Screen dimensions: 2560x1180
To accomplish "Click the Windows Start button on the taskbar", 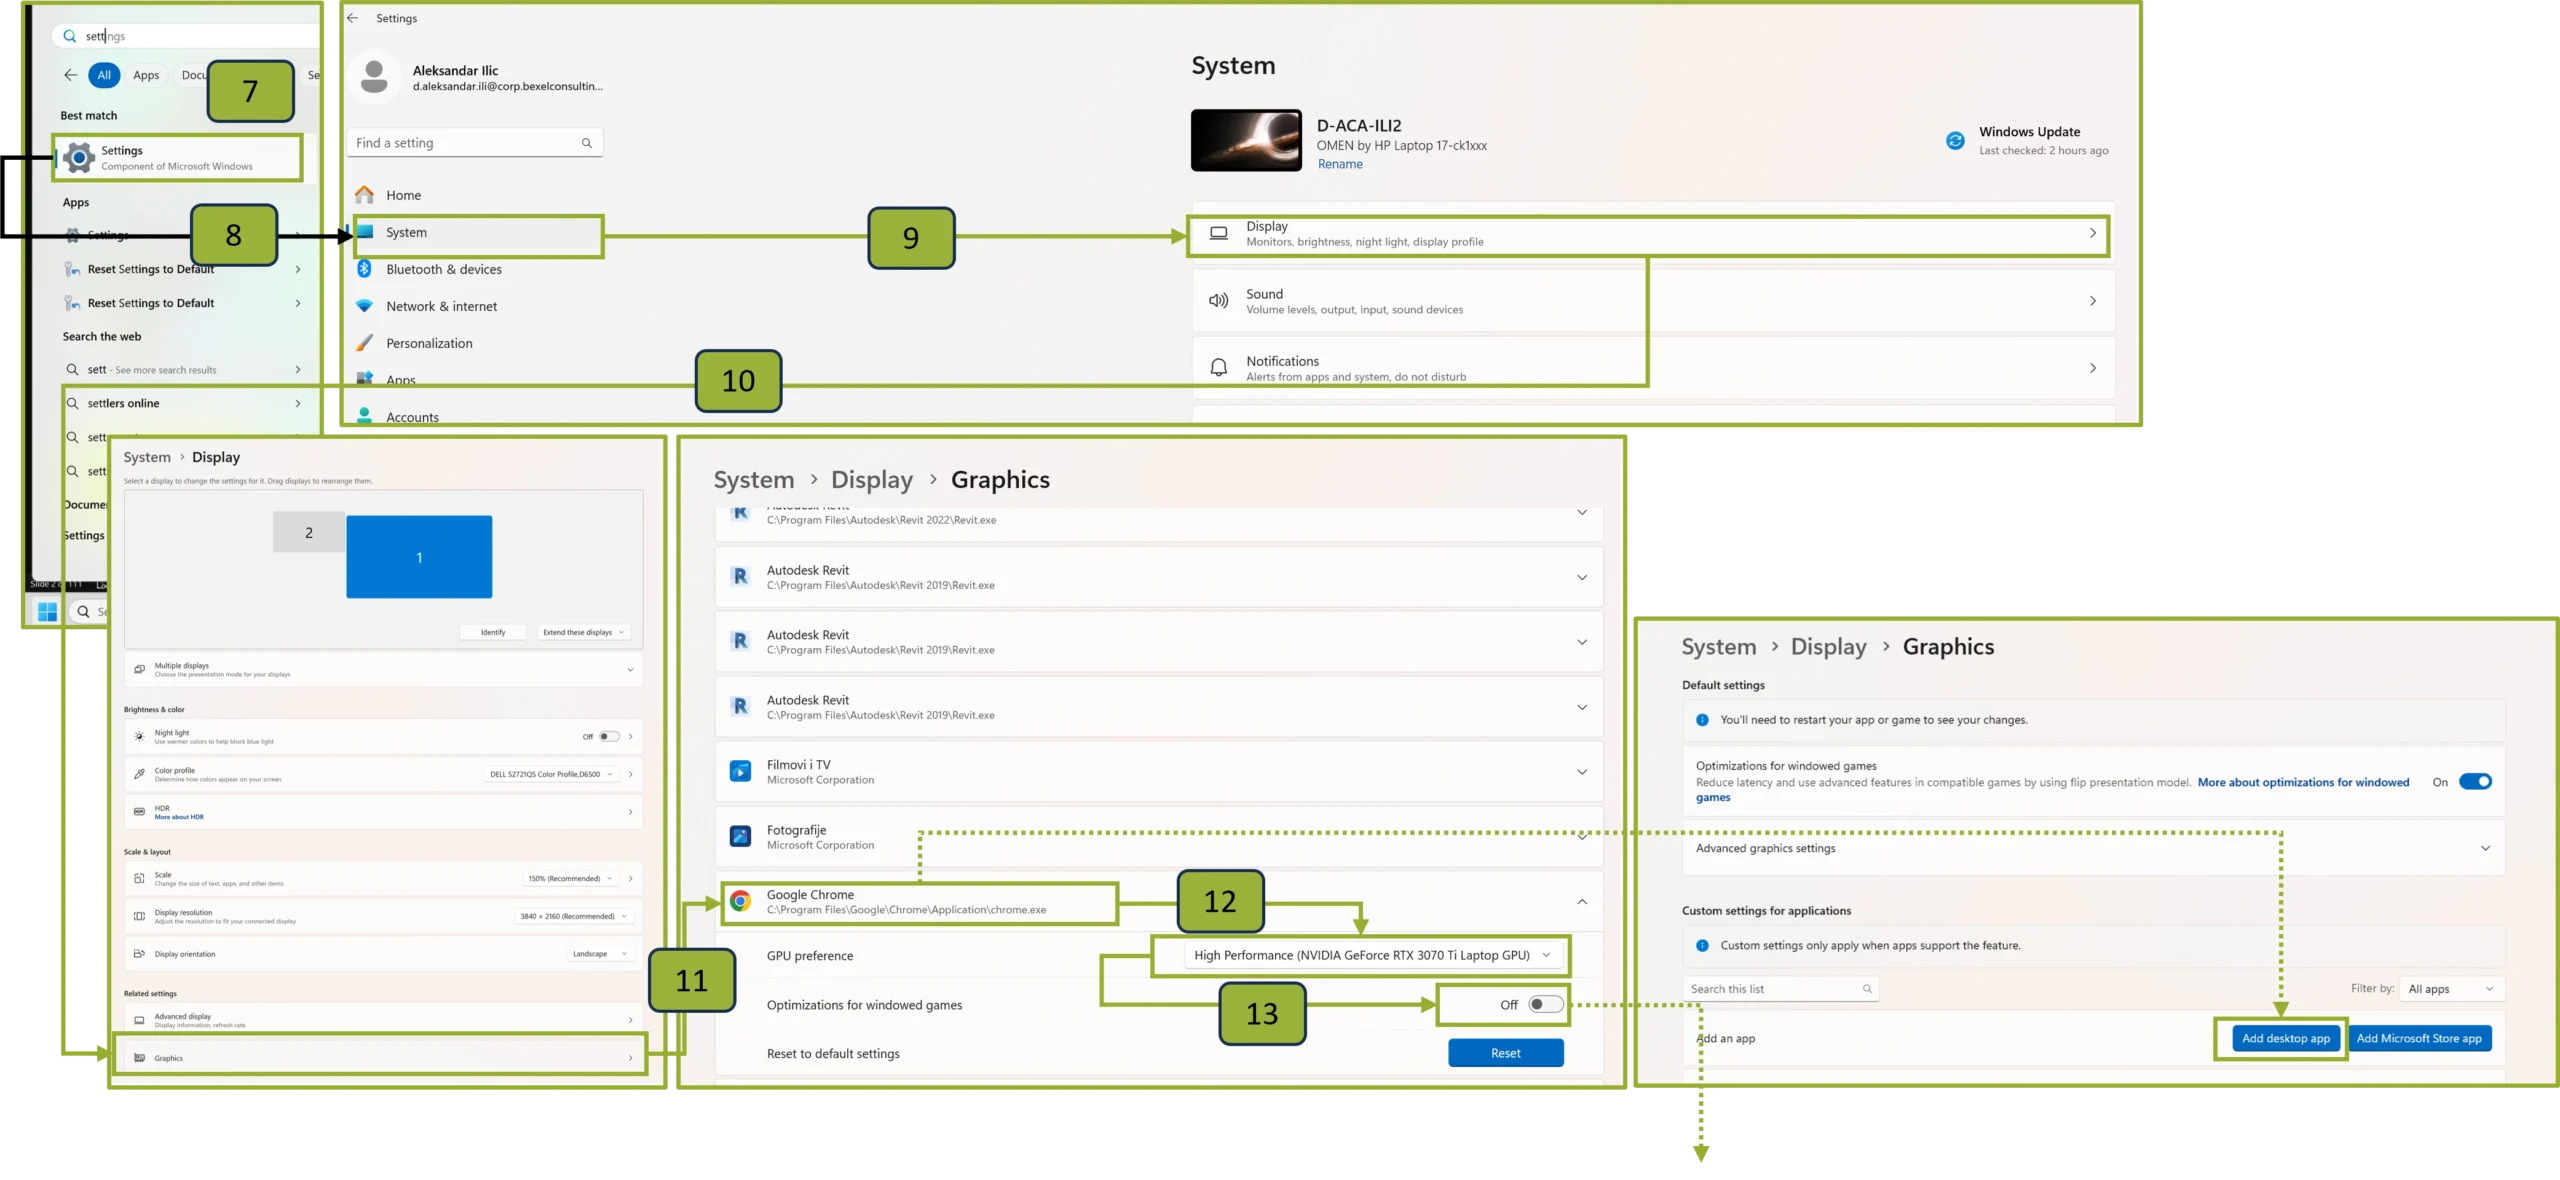I will click(x=47, y=611).
